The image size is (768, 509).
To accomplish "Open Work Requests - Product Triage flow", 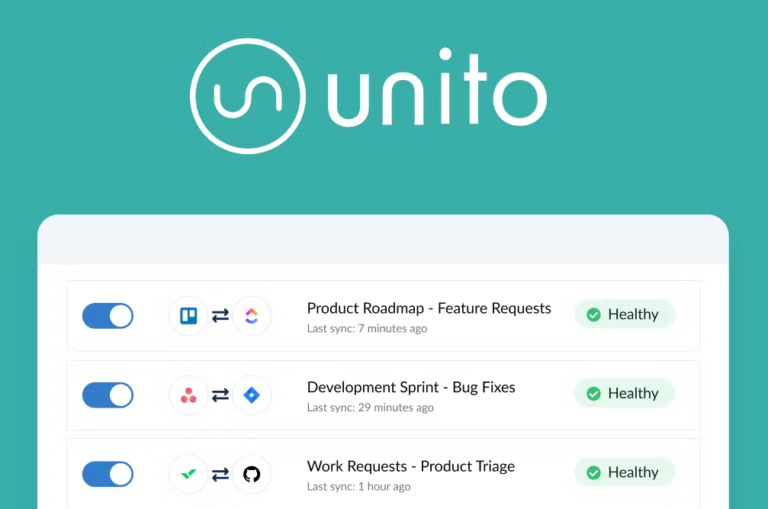I will pos(410,466).
